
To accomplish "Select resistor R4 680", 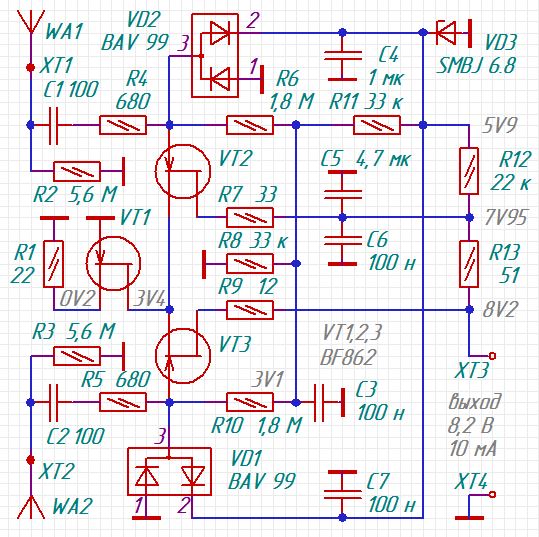I will (123, 125).
